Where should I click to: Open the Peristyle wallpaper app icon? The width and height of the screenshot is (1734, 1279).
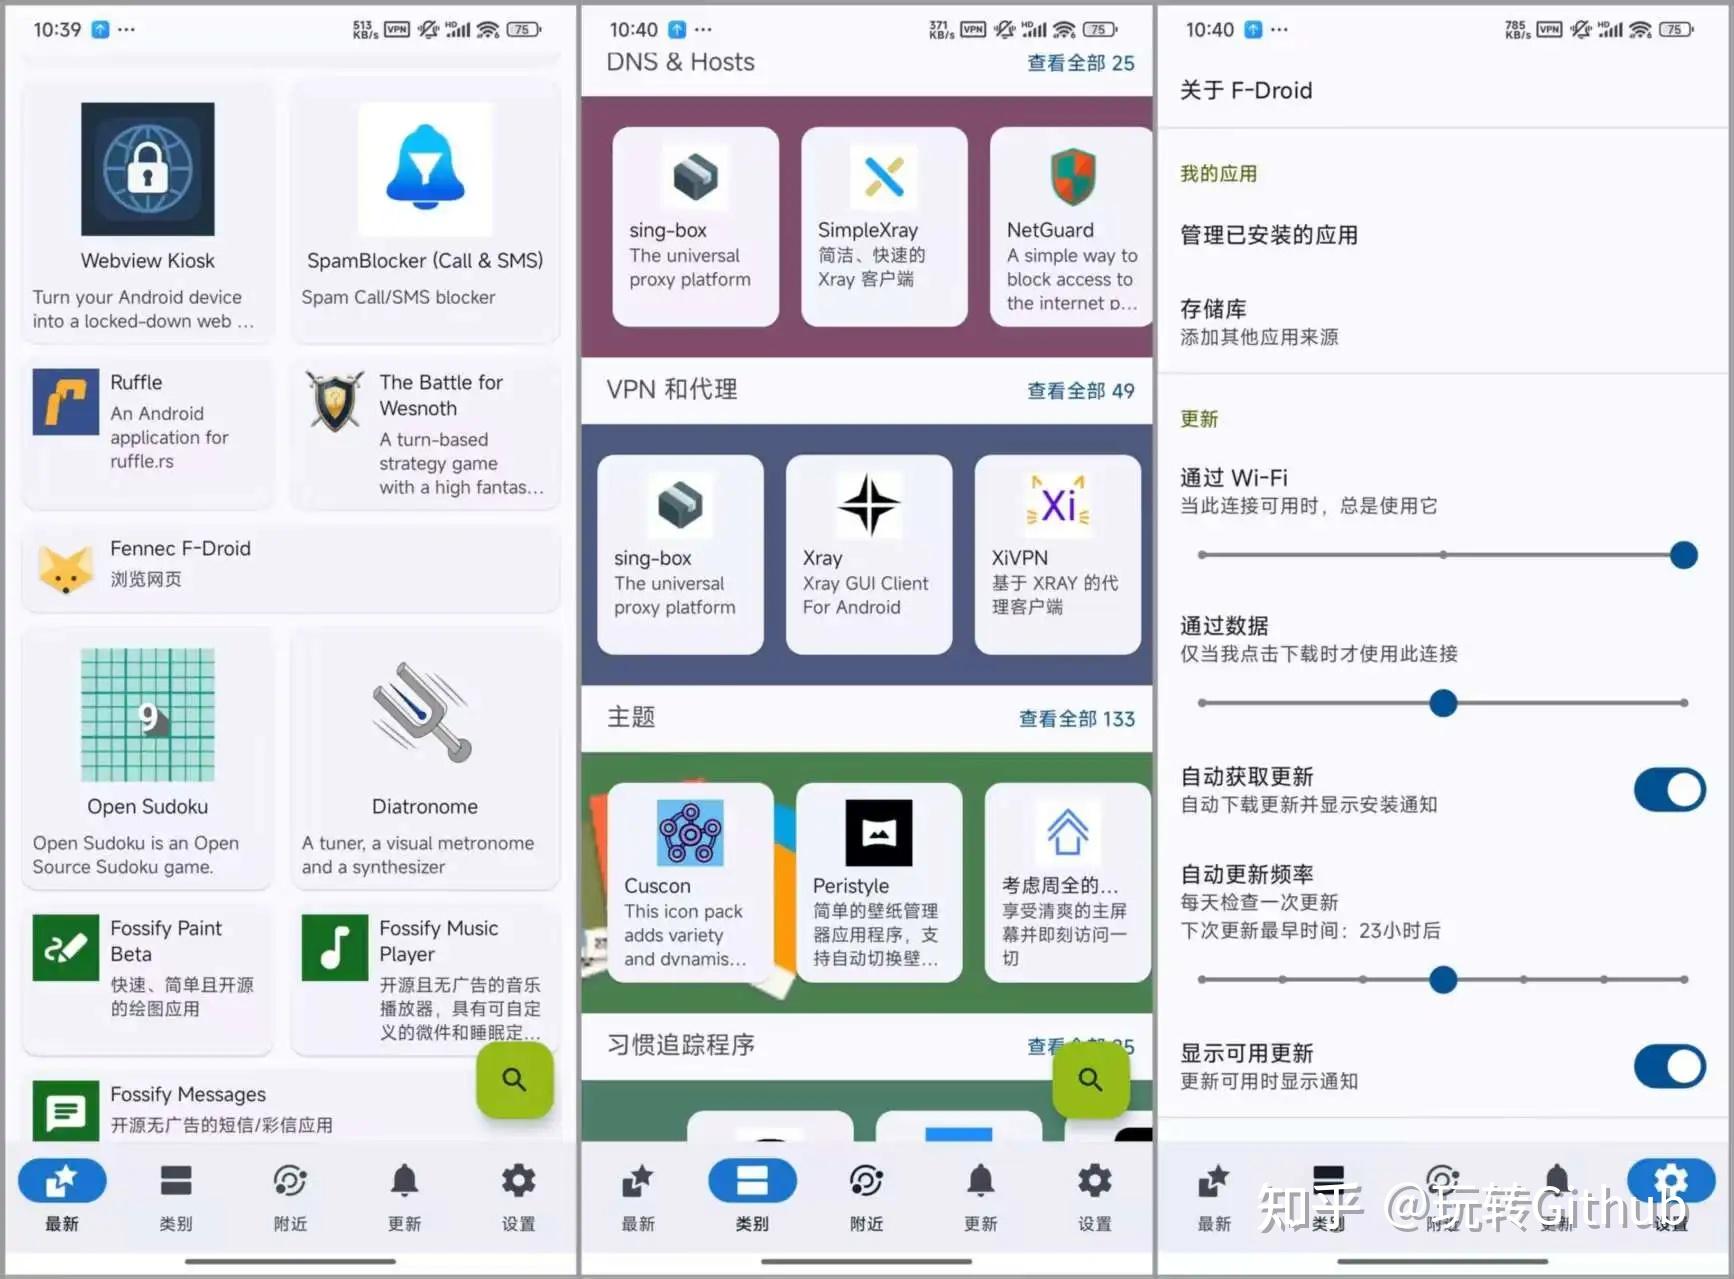point(879,832)
